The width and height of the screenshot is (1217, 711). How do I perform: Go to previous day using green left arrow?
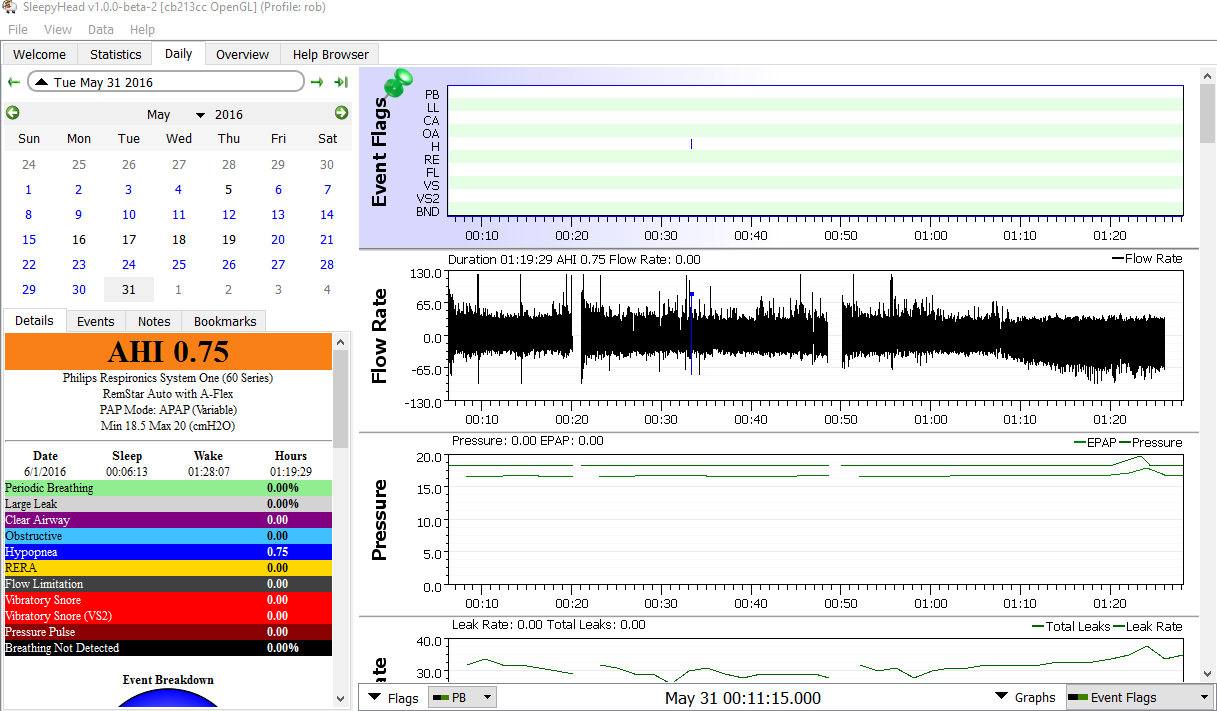[x=13, y=82]
